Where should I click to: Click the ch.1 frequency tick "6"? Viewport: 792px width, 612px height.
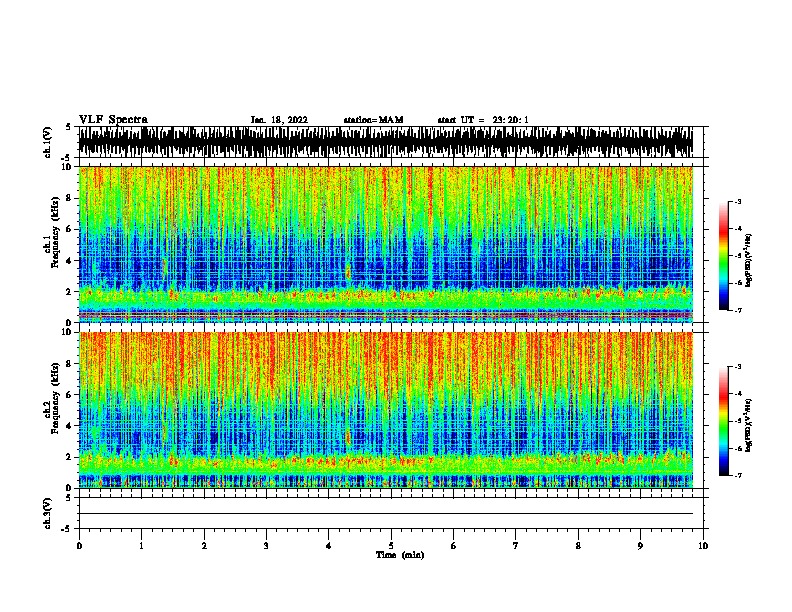(x=69, y=230)
